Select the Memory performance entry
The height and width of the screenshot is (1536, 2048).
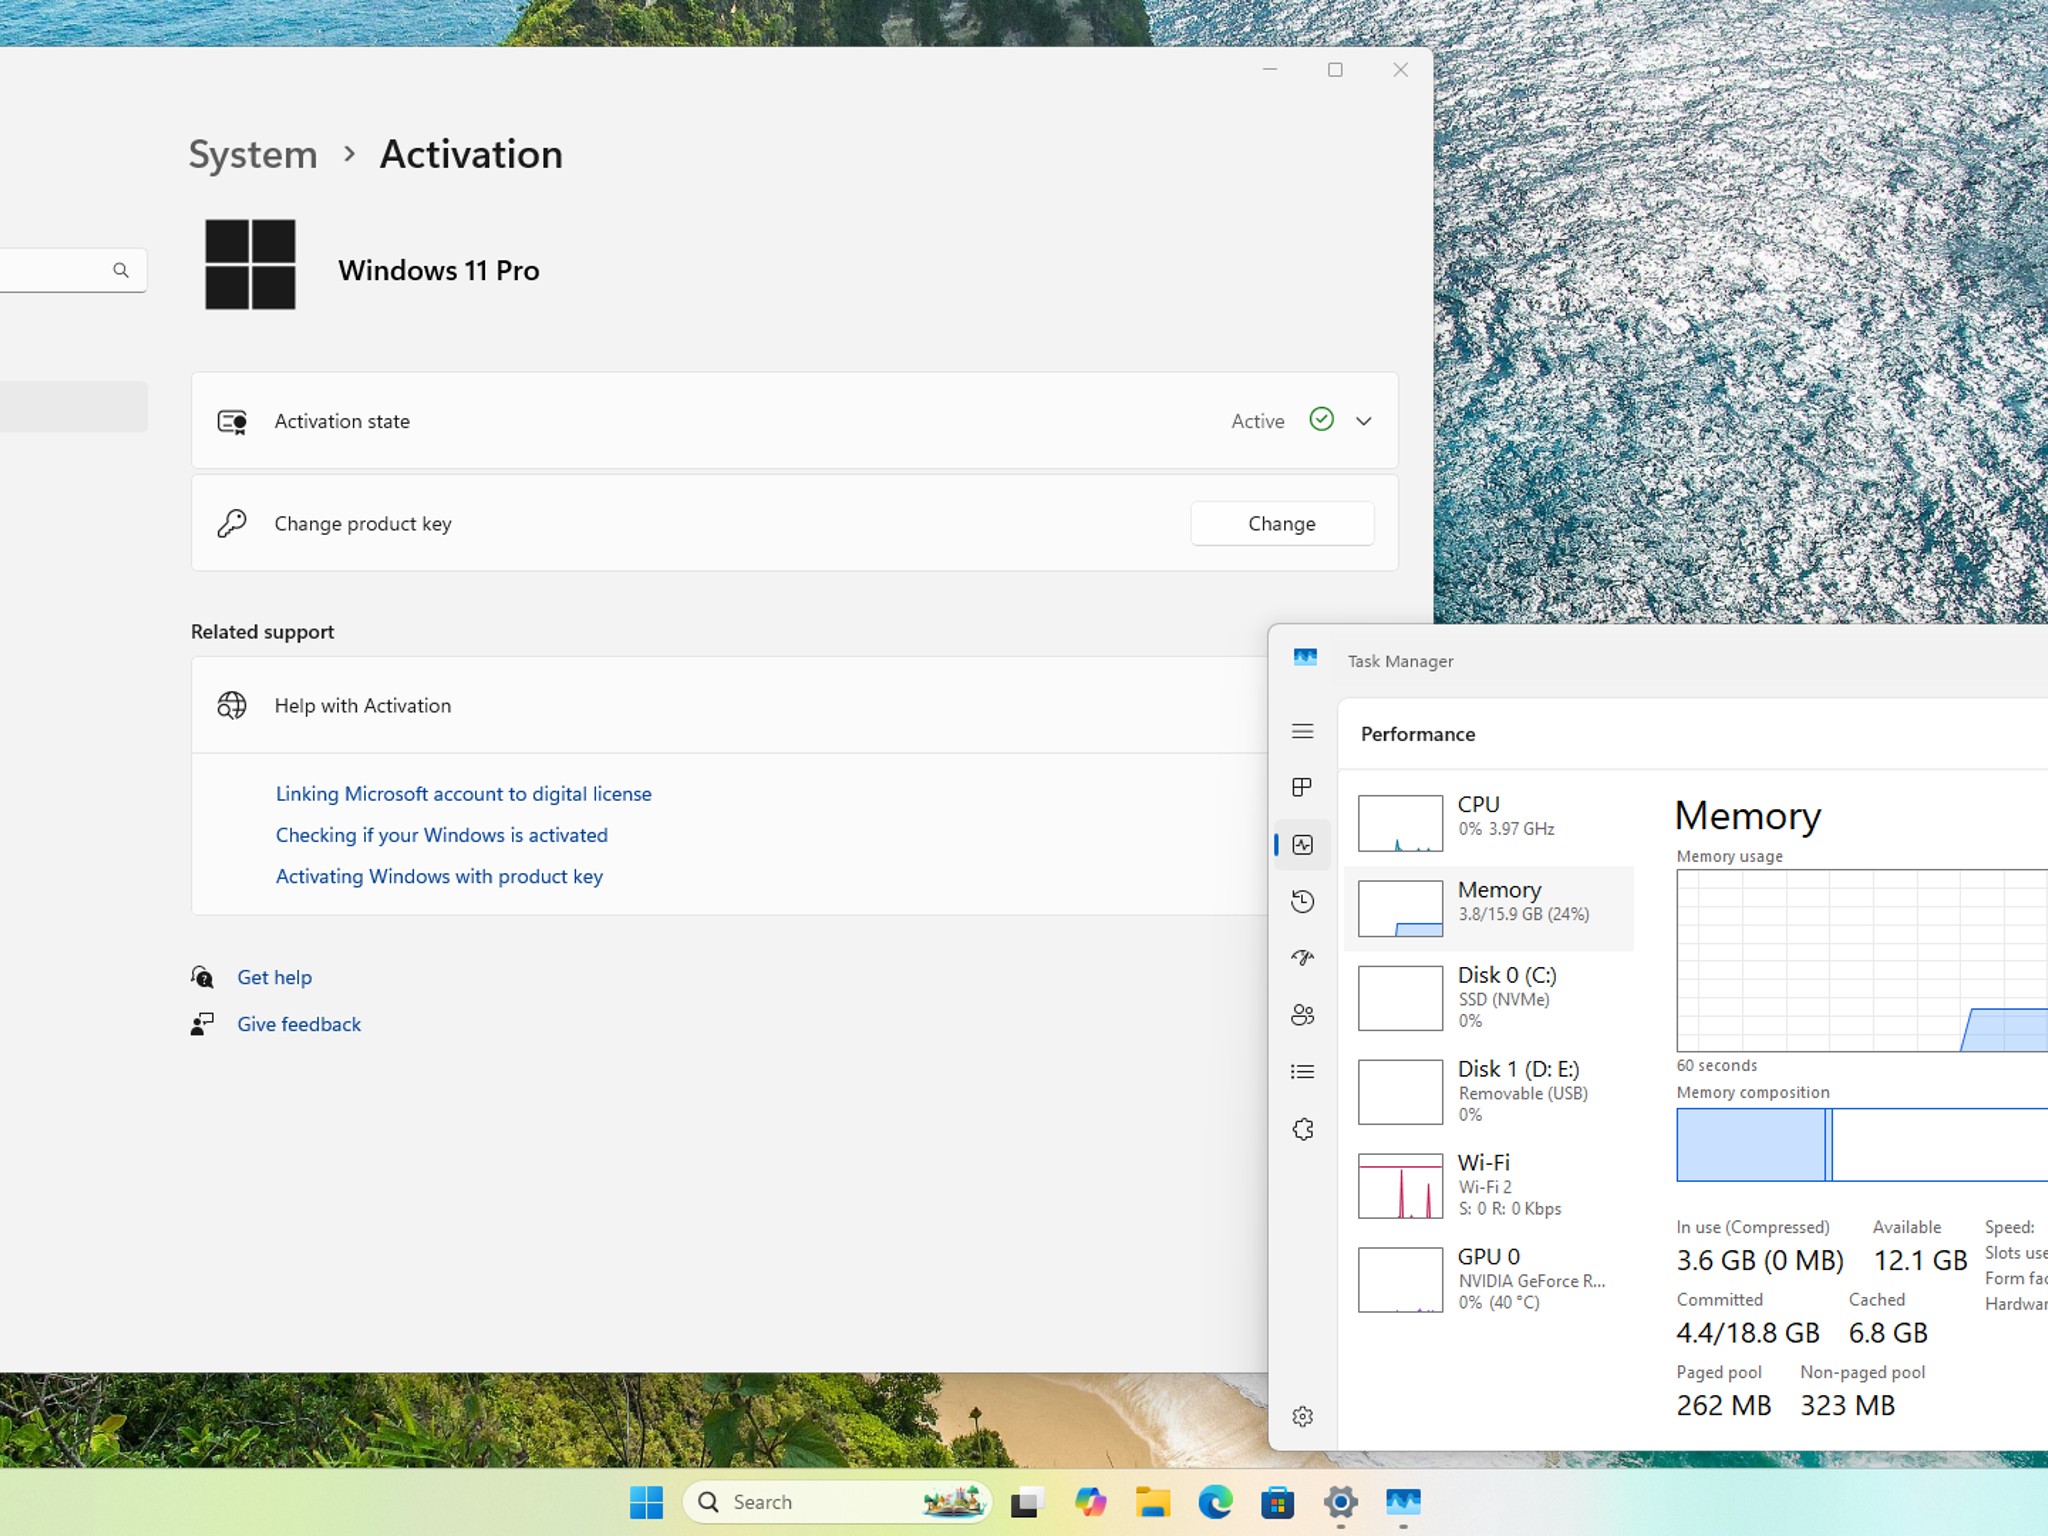[x=1488, y=908]
